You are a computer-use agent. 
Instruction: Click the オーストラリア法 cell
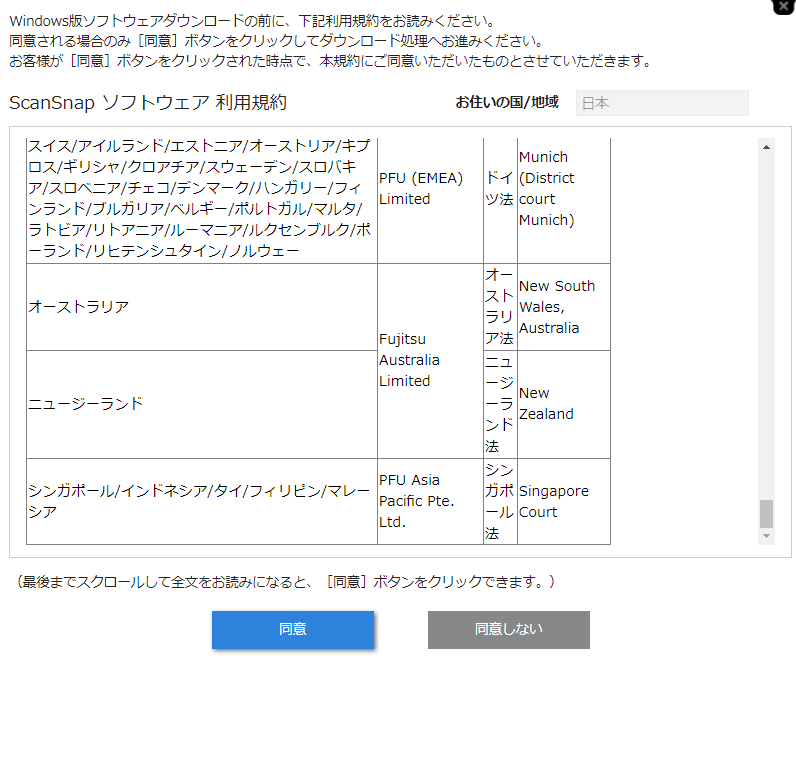501,307
